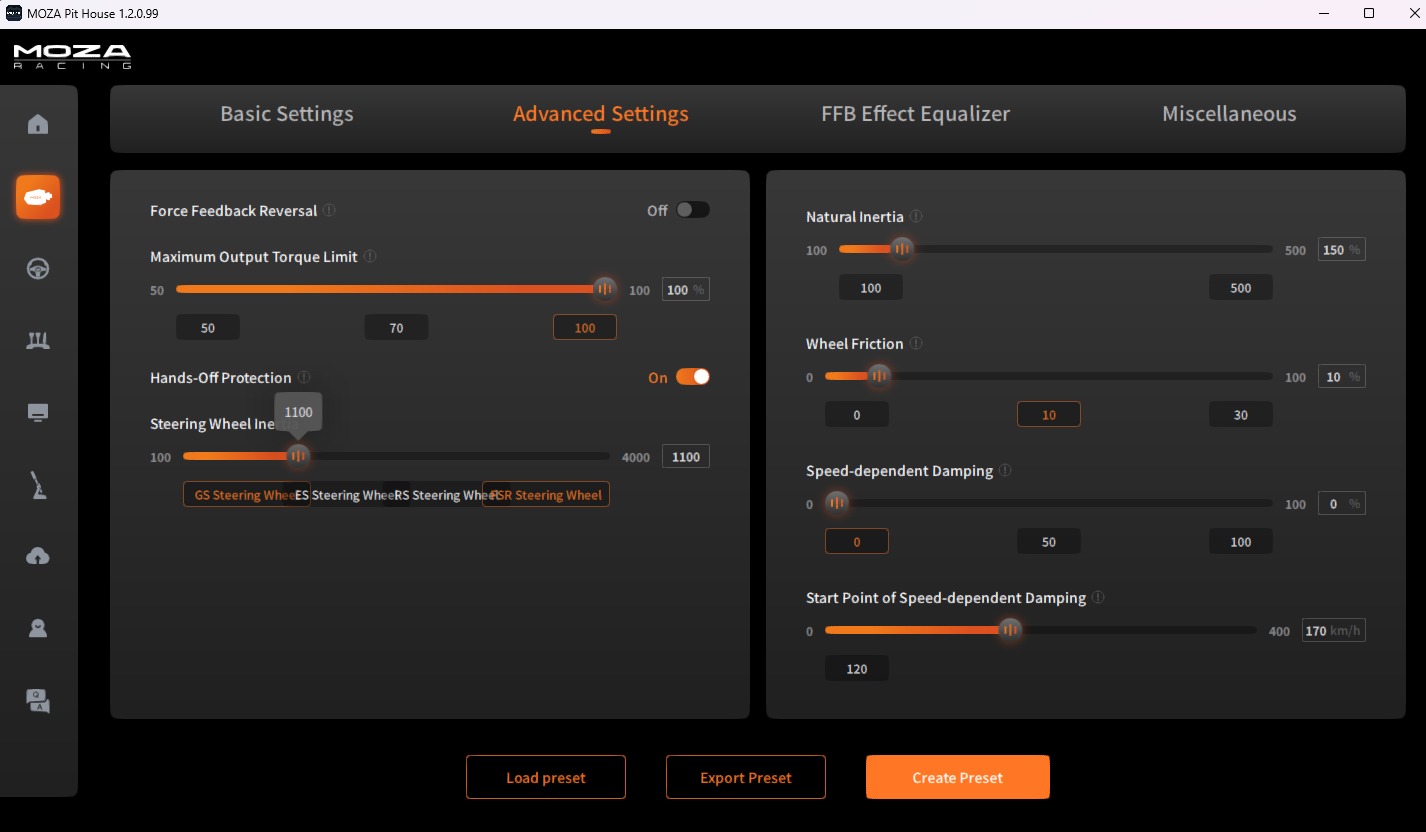Set Natural Inertia preset to 100
This screenshot has width=1426, height=832.
pyautogui.click(x=871, y=288)
